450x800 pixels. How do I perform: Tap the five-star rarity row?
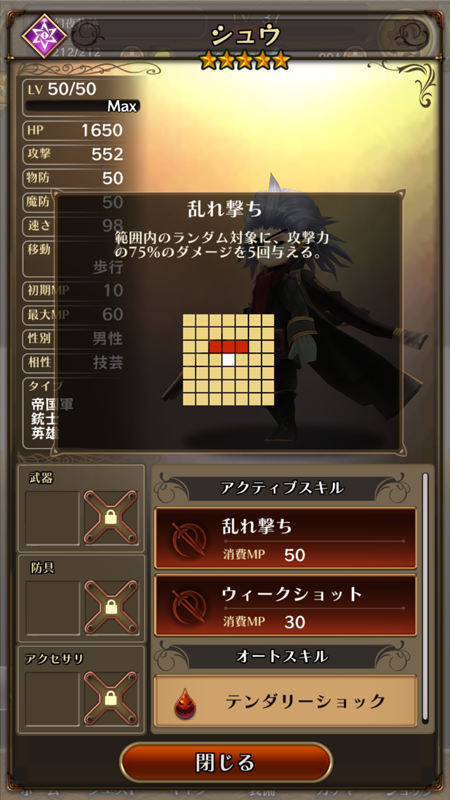pos(245,61)
